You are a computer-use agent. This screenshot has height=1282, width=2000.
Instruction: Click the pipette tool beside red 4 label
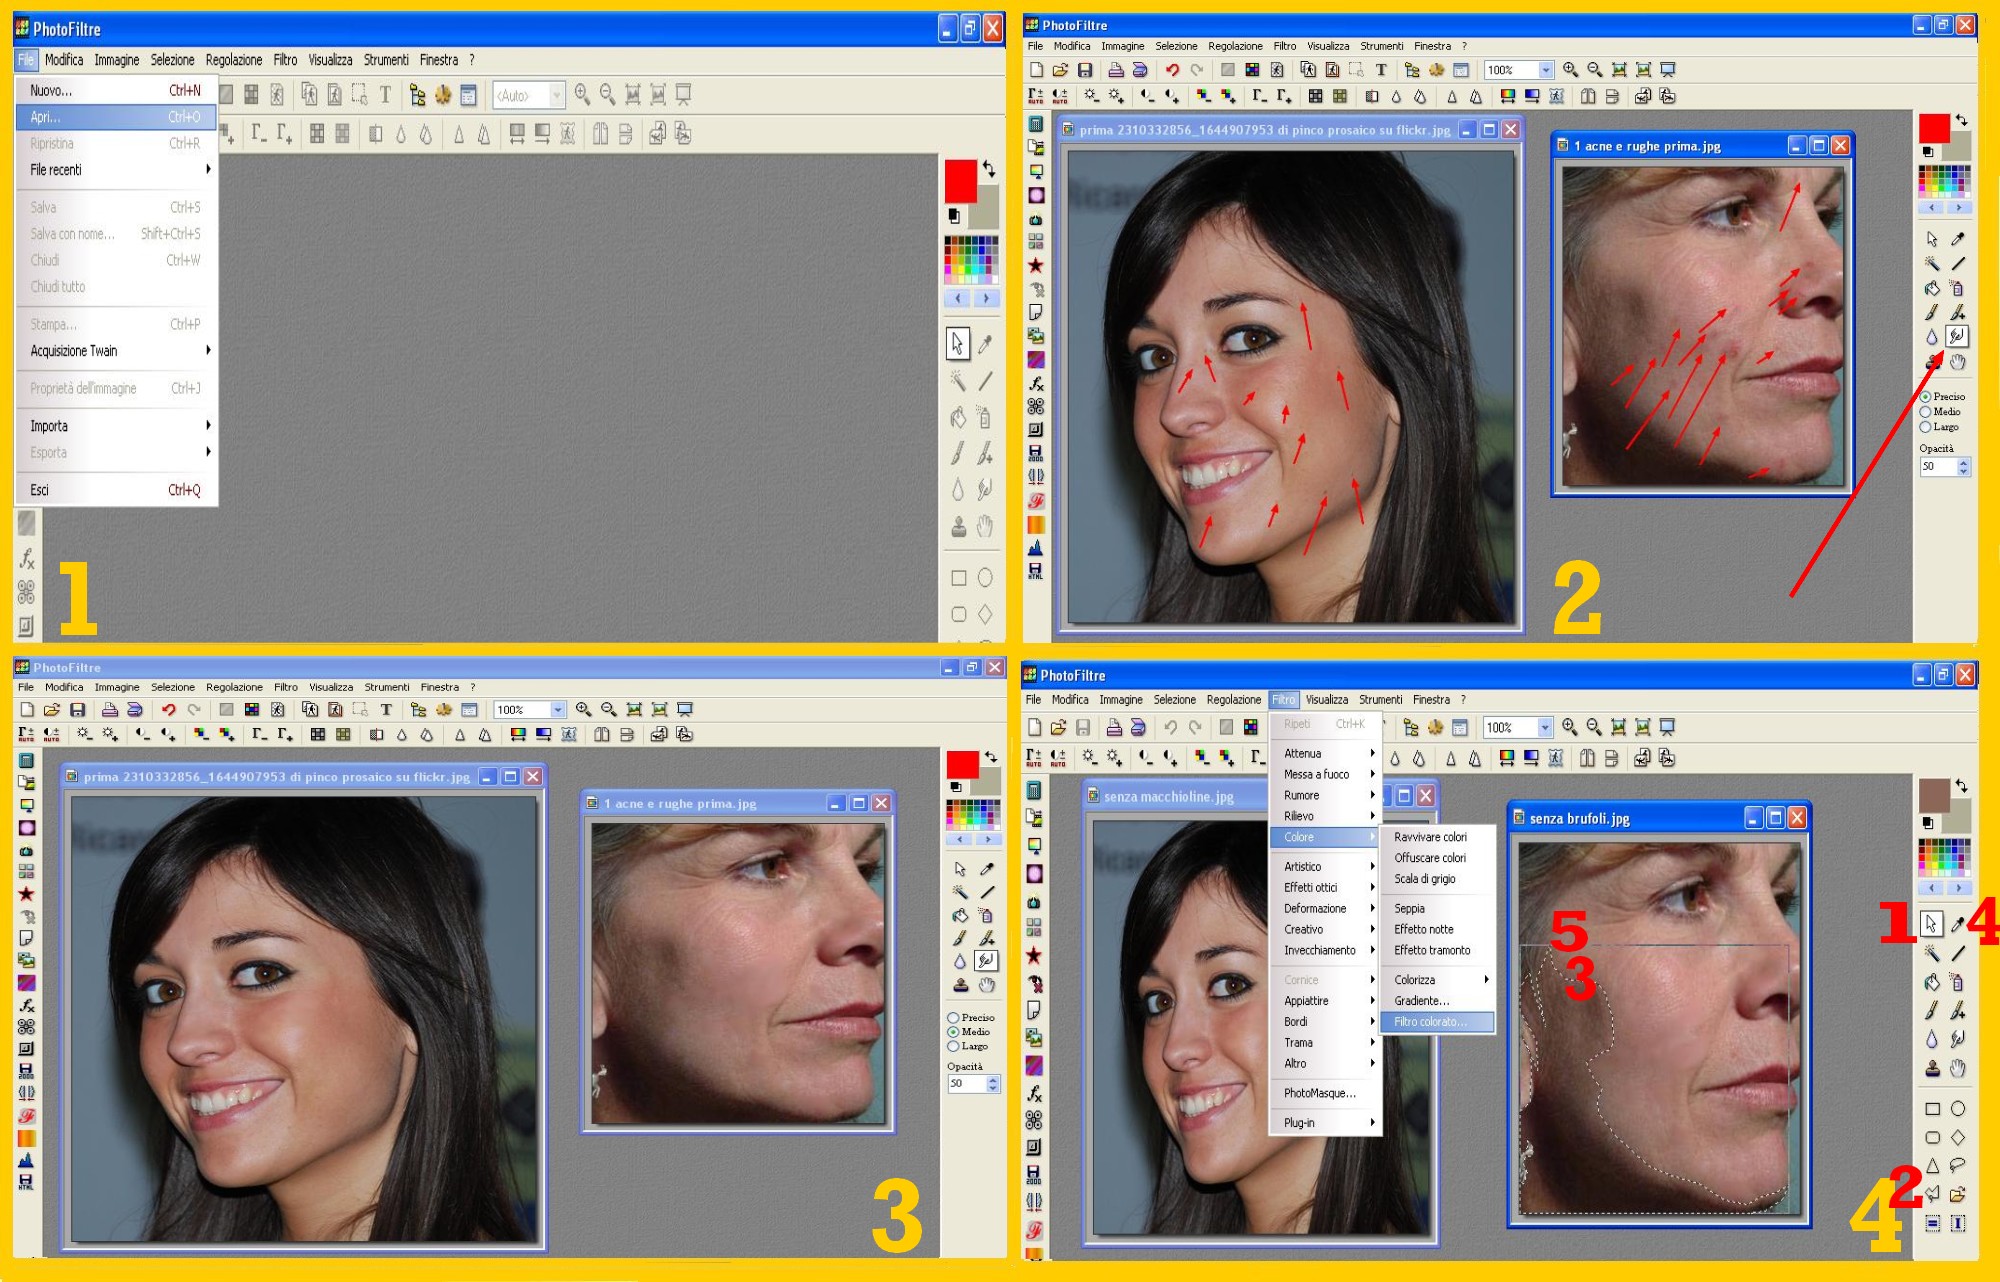[1958, 924]
